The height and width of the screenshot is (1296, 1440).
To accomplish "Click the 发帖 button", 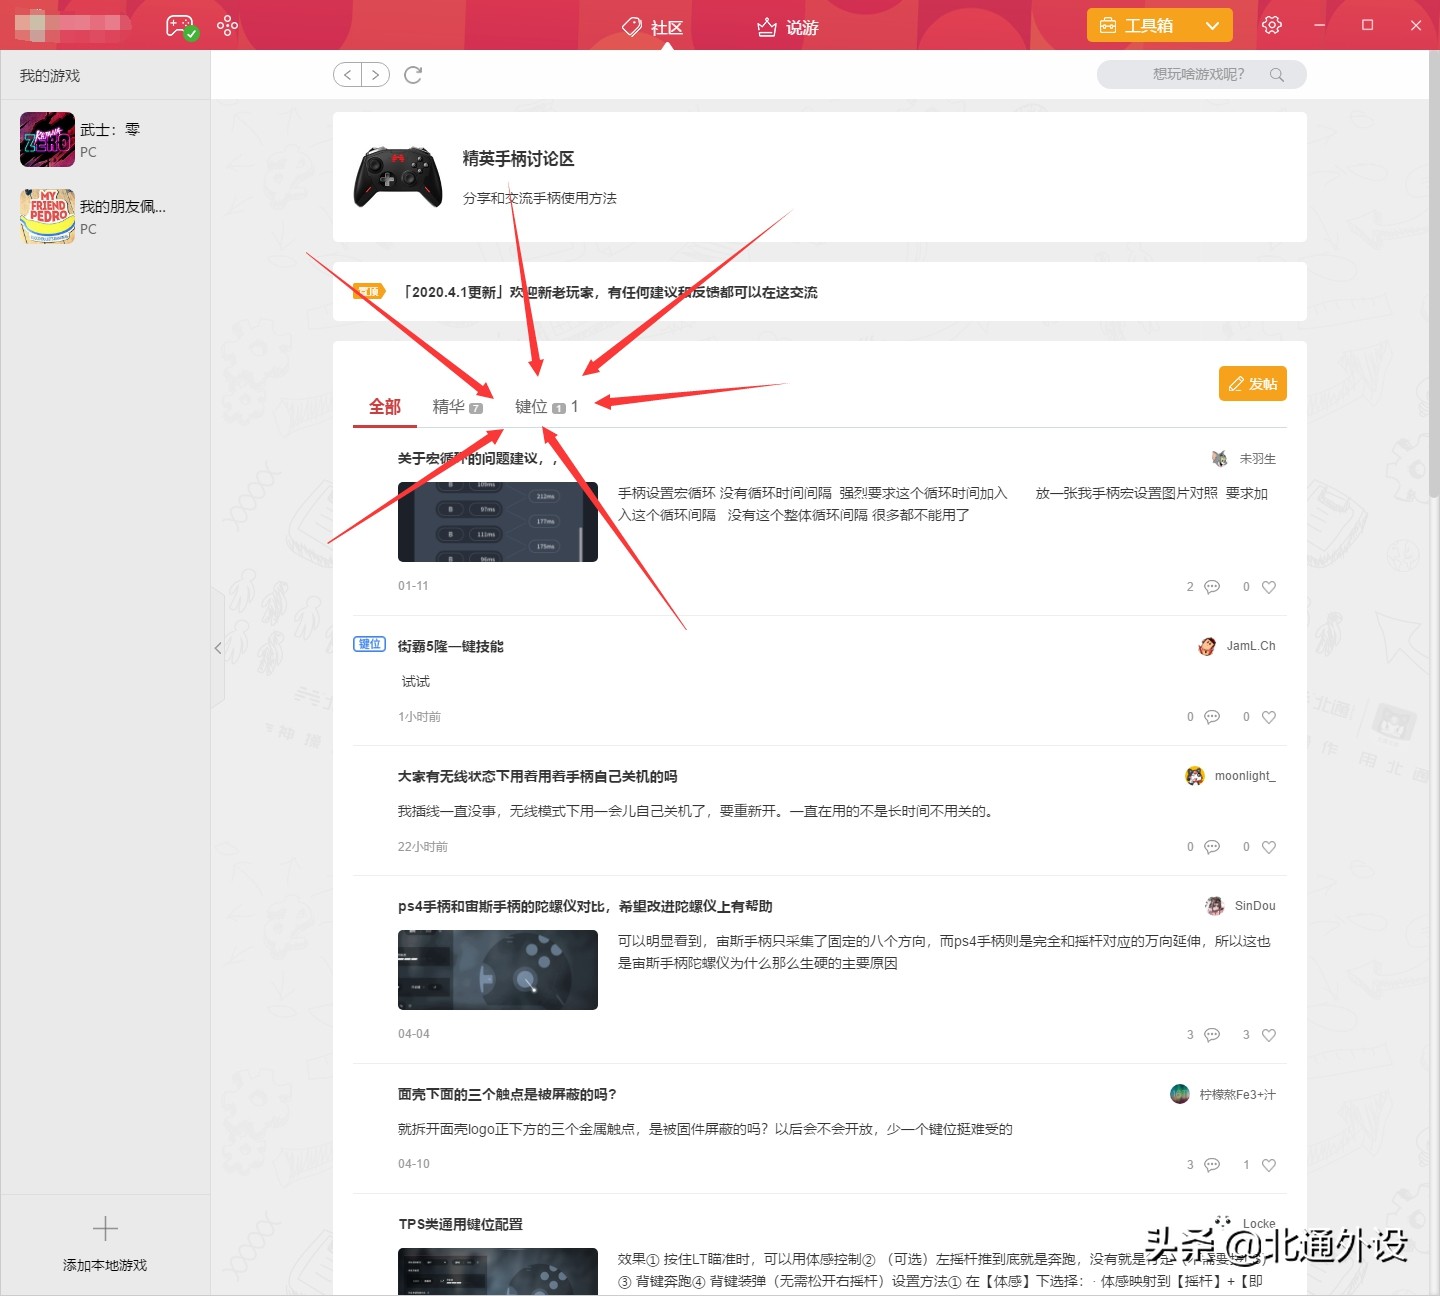I will pyautogui.click(x=1253, y=384).
